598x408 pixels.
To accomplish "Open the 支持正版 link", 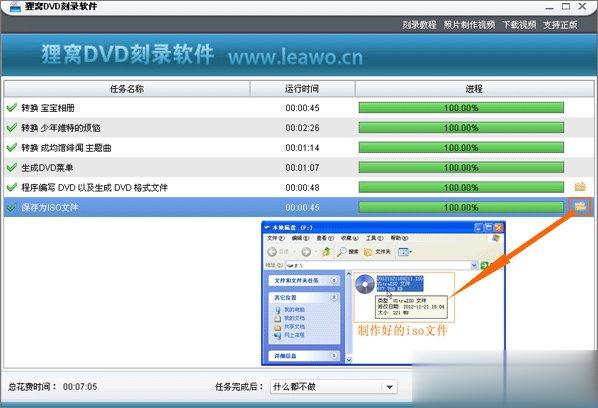I will click(x=560, y=25).
